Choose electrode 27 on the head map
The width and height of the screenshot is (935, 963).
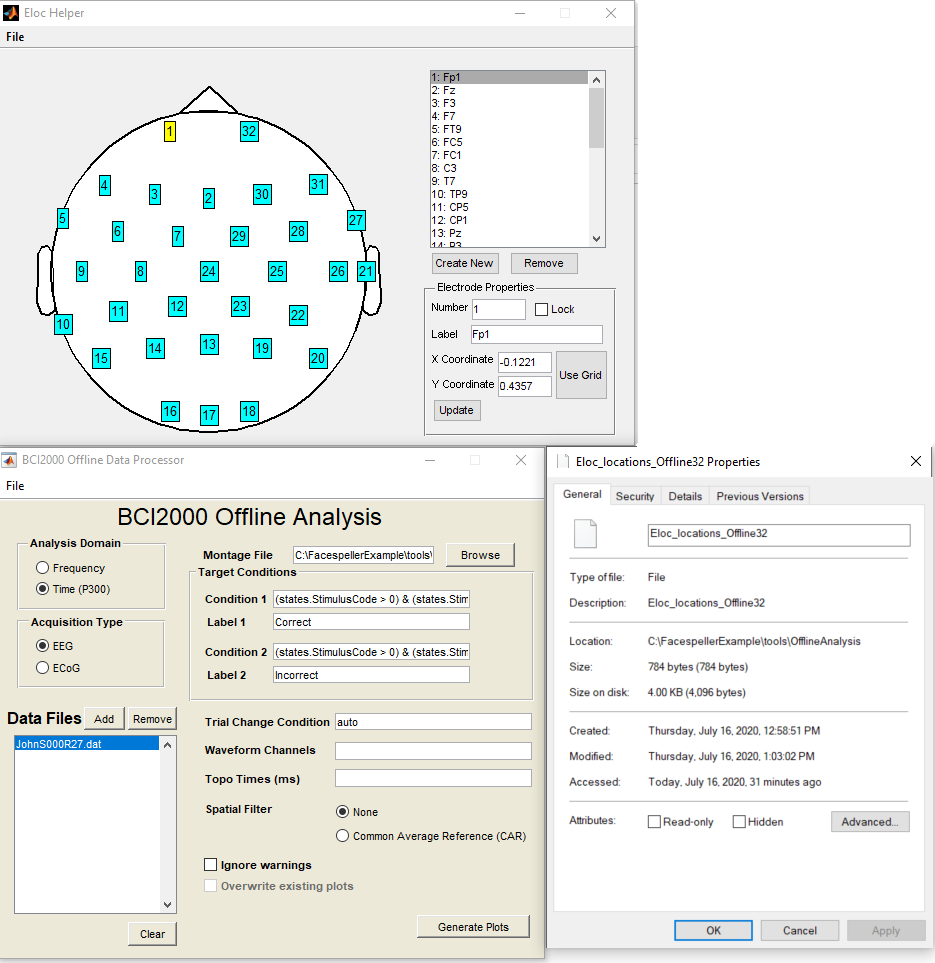click(x=356, y=220)
